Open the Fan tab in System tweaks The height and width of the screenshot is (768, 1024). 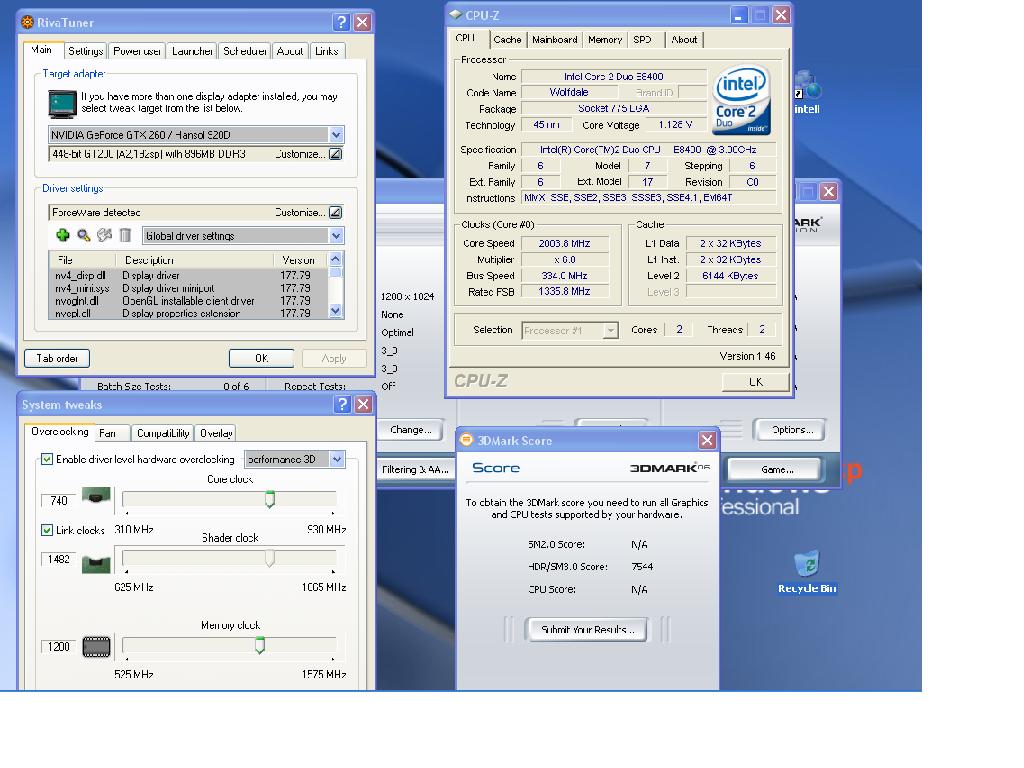point(108,433)
